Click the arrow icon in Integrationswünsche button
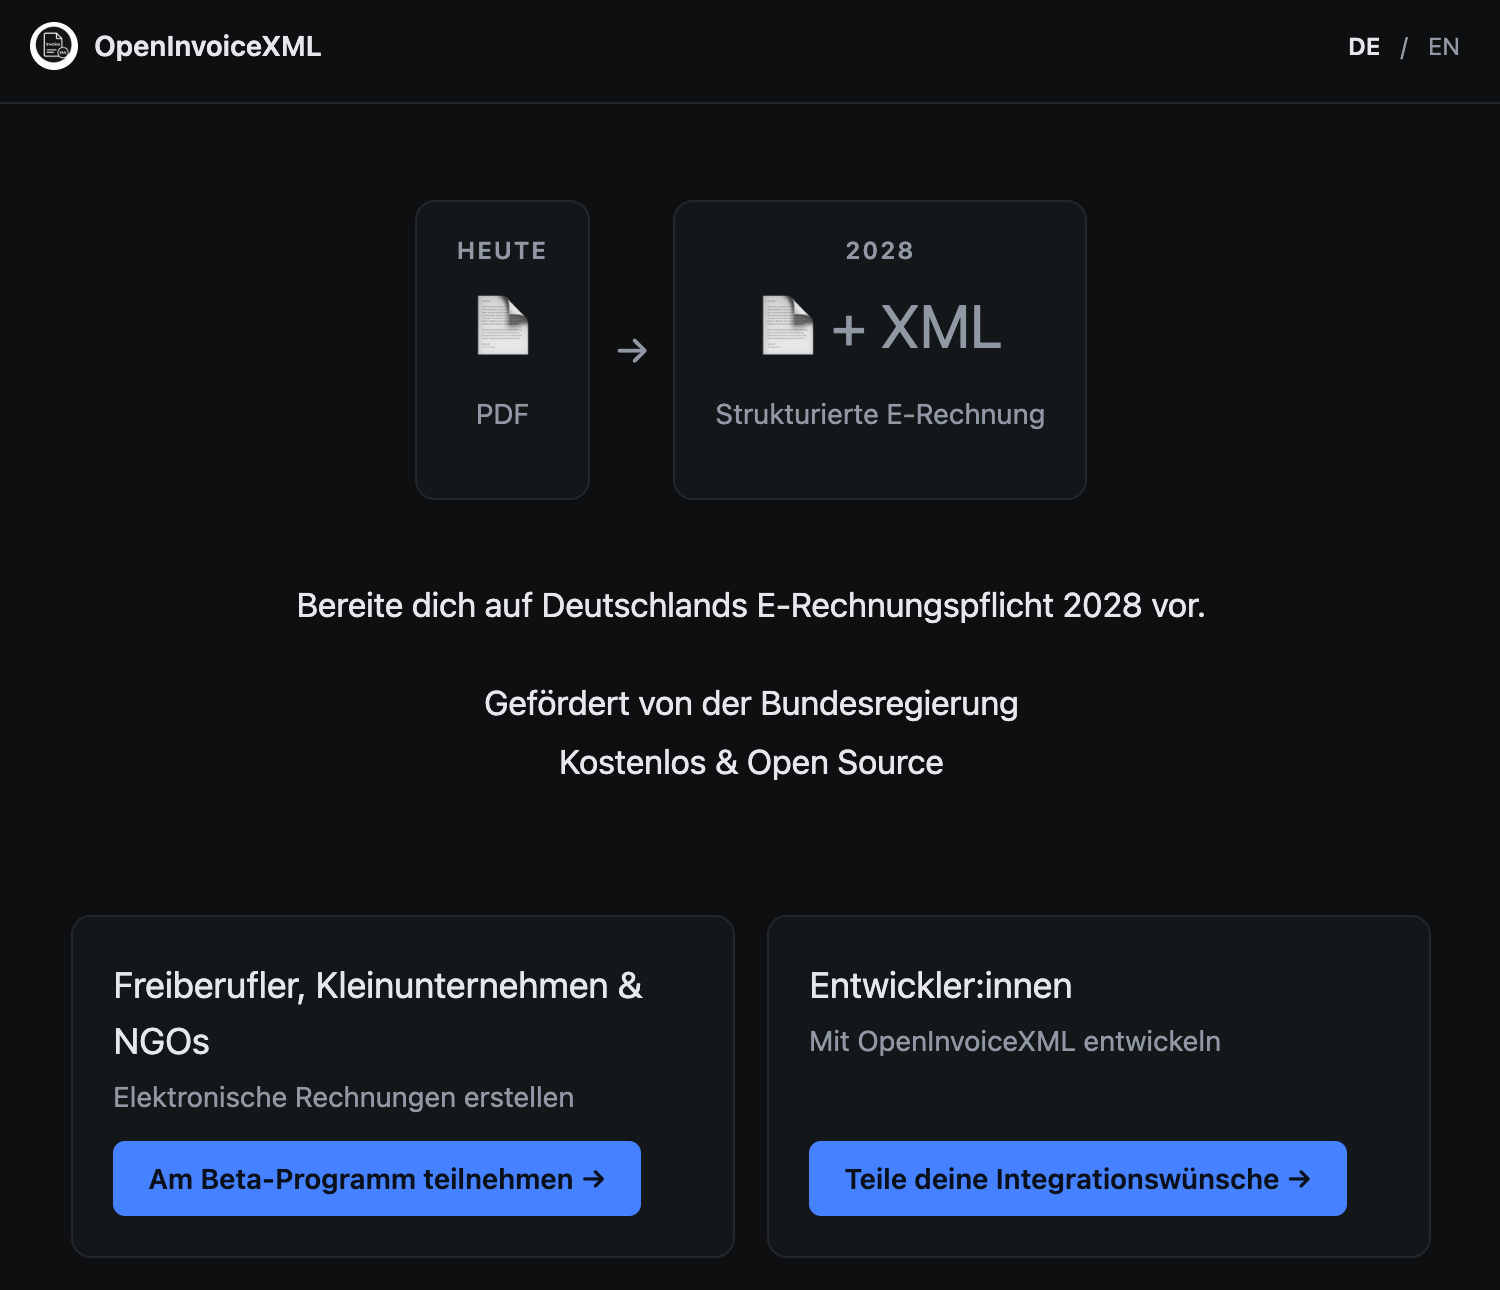Screen dimensions: 1500x1290 (x=1300, y=1179)
